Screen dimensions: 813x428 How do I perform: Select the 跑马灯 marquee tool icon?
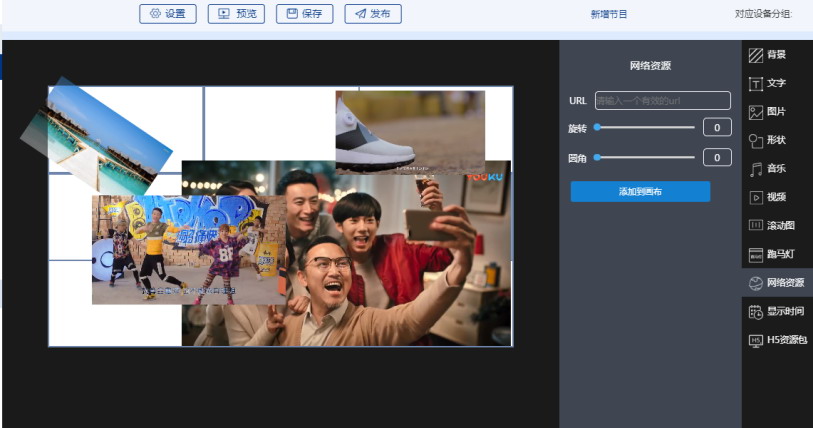[x=756, y=255]
